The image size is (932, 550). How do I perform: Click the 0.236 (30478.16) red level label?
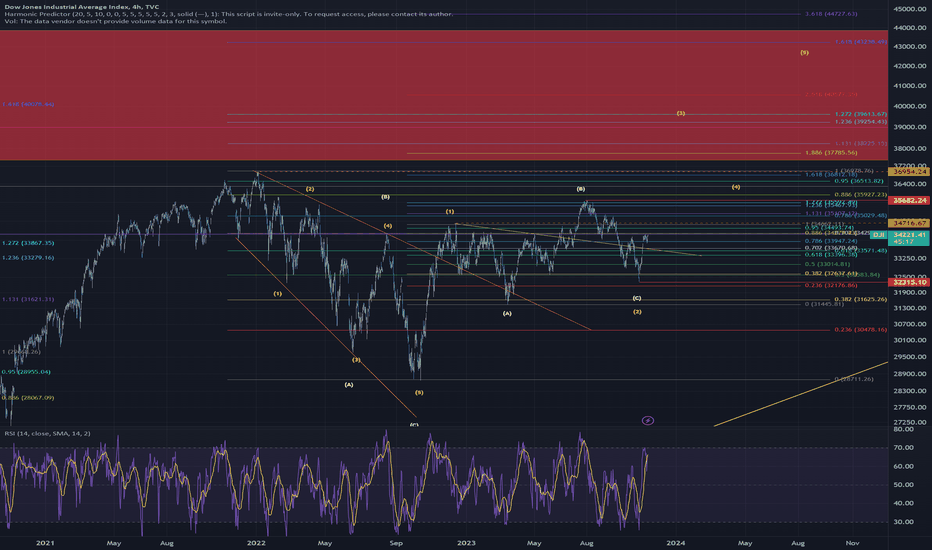pos(861,330)
